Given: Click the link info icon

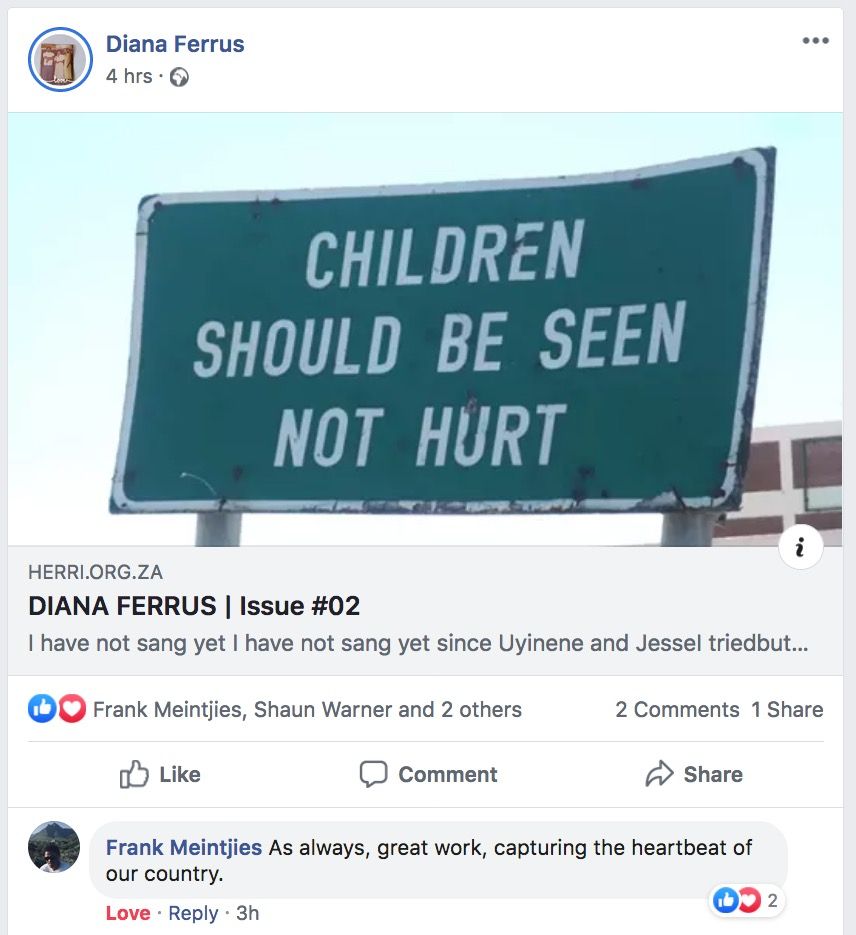Looking at the screenshot, I should click(800, 547).
